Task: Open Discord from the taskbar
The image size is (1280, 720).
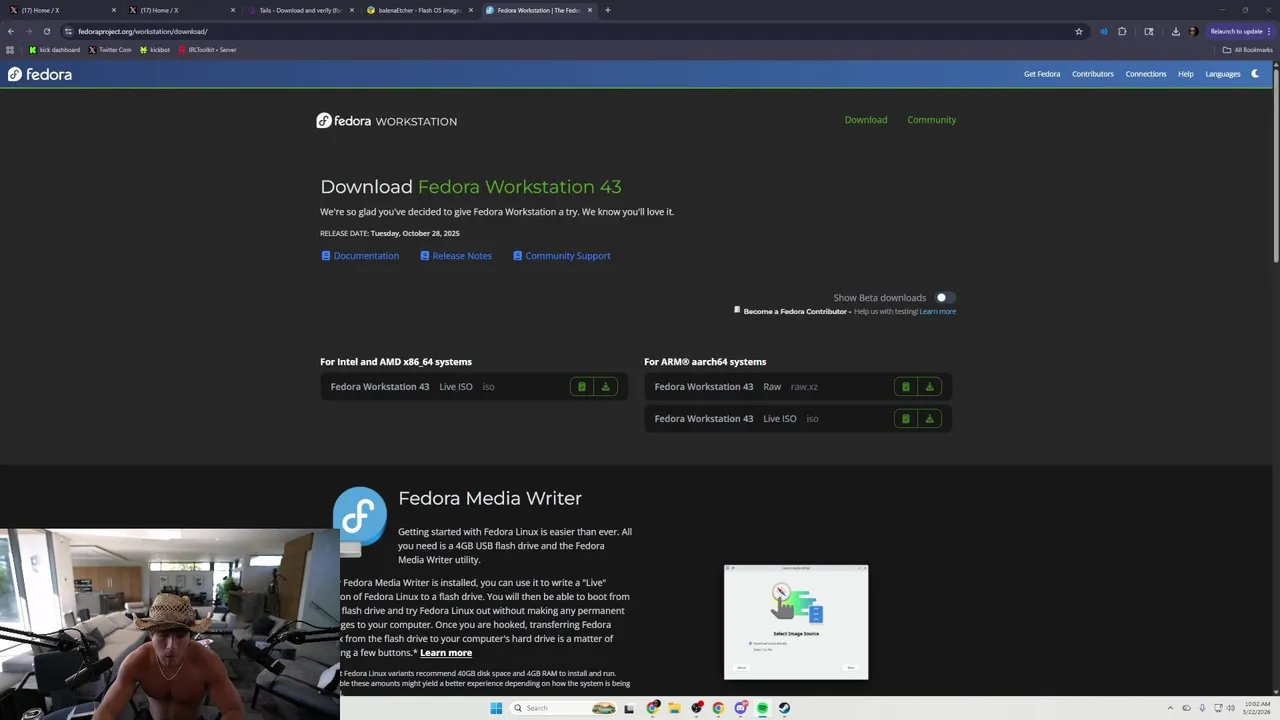Action: (740, 708)
